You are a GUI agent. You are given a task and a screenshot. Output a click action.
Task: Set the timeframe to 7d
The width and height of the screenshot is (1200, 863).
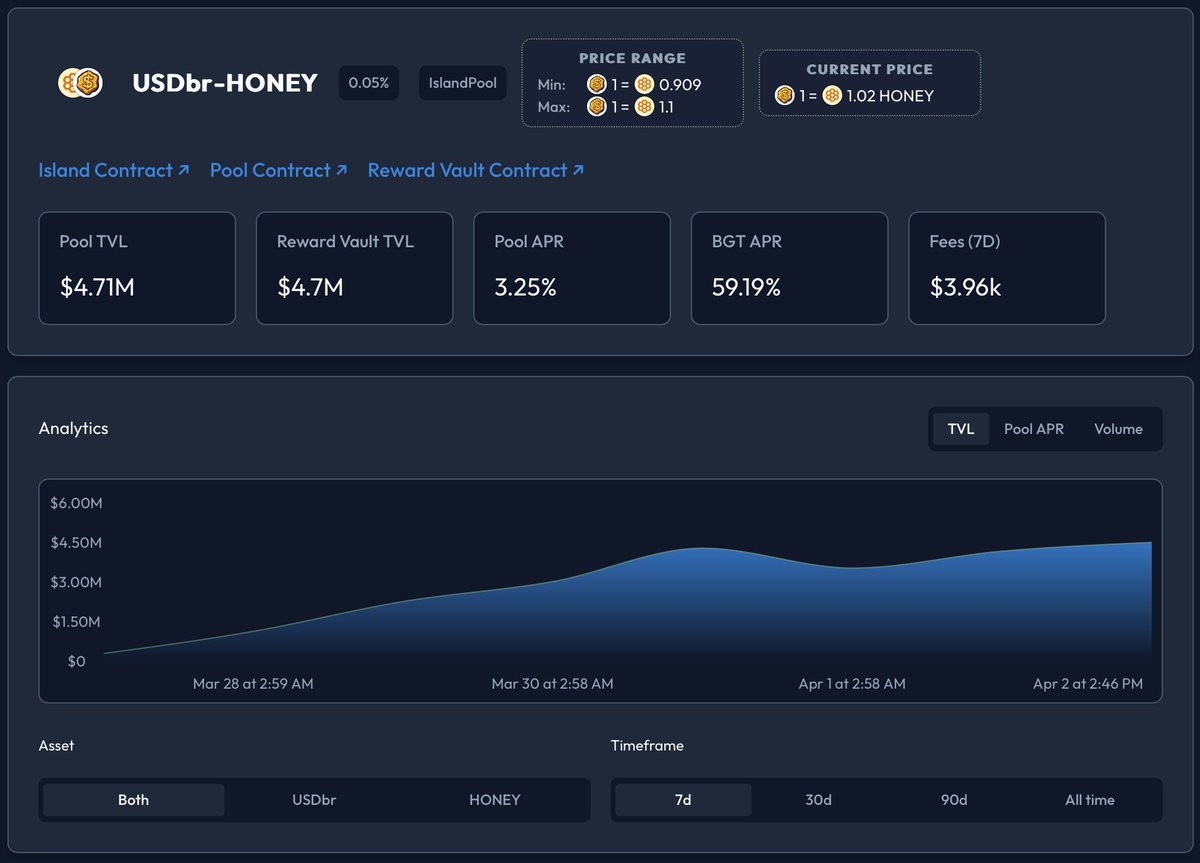(683, 800)
